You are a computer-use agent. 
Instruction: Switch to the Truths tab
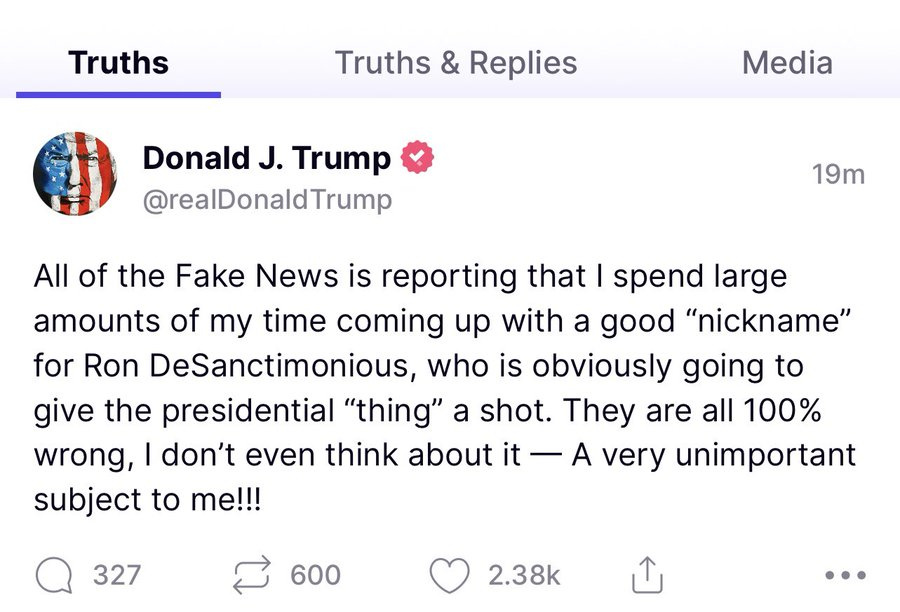[x=118, y=63]
